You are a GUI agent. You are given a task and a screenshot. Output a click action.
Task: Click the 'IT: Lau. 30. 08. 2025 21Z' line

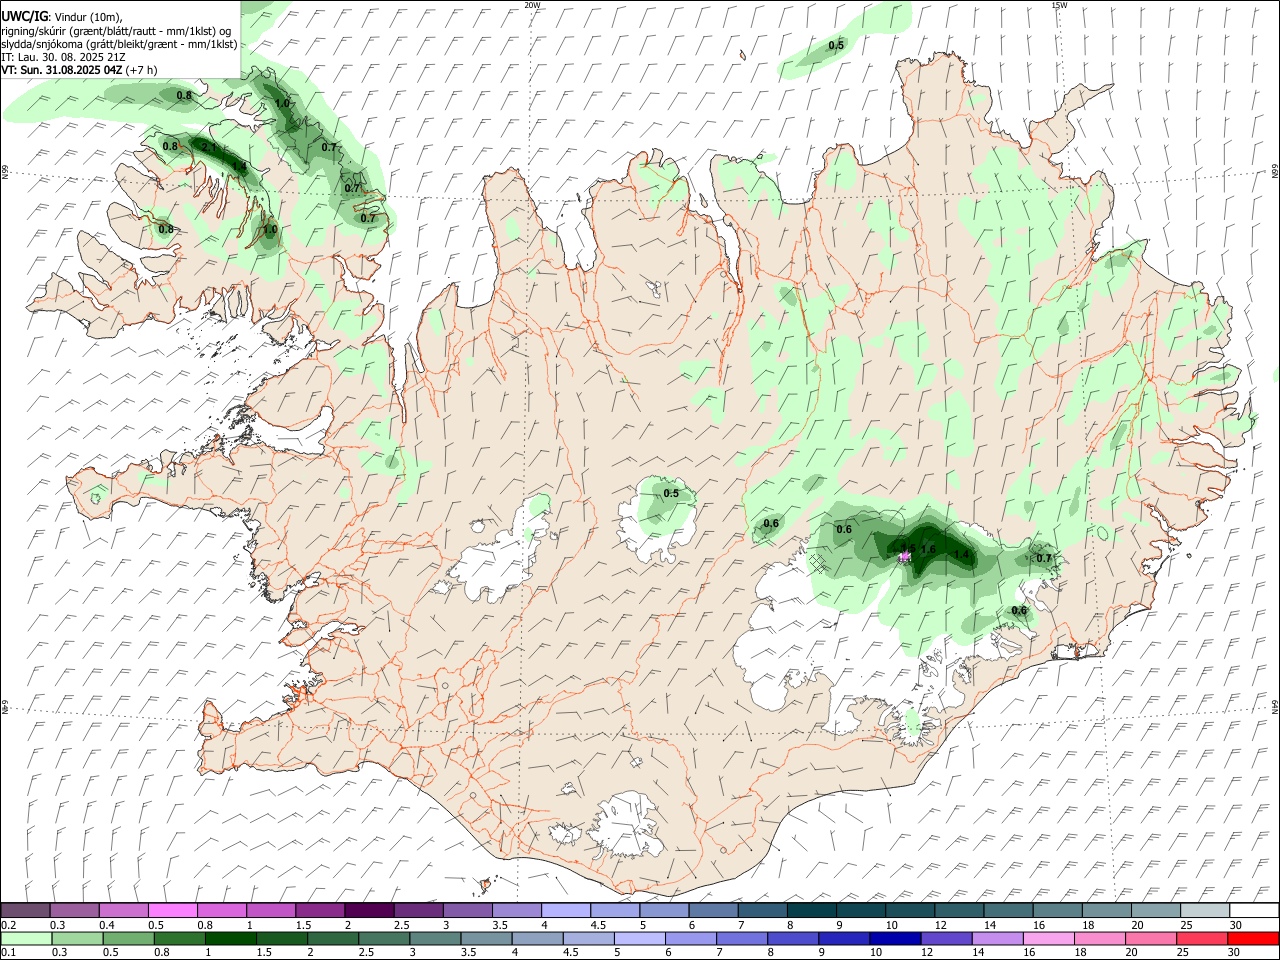coord(64,57)
